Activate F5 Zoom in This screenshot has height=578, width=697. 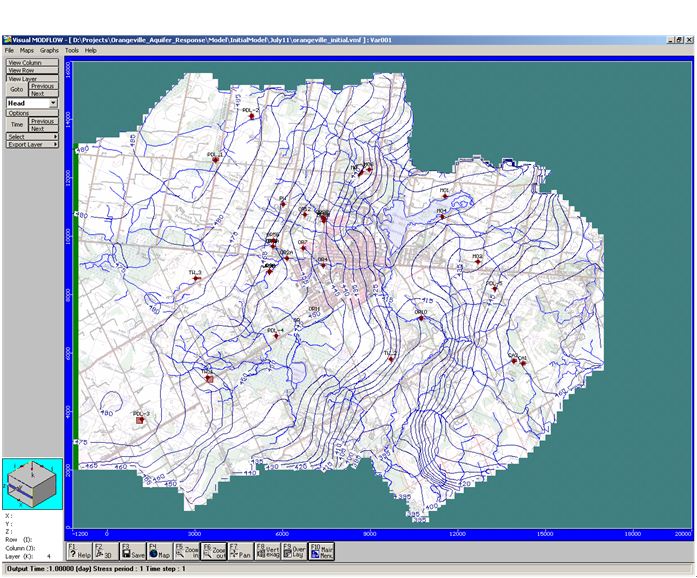point(187,551)
